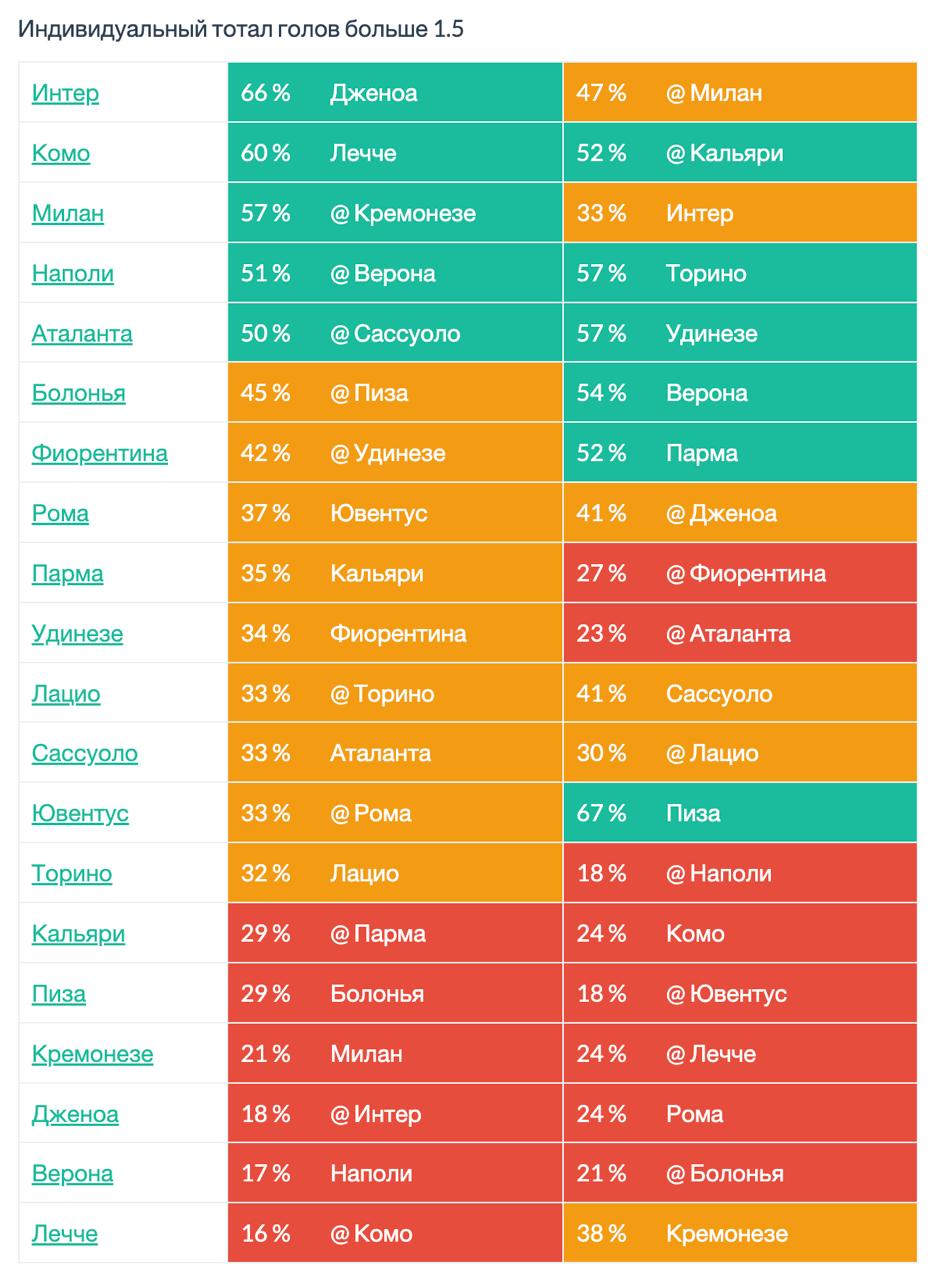Open the Аталанта team link

point(82,333)
